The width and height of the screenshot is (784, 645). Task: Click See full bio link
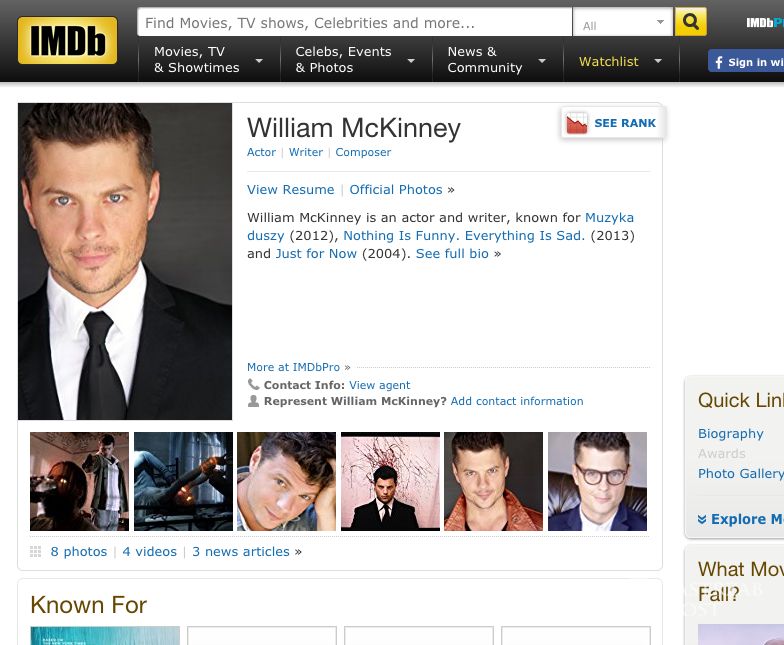tap(452, 254)
